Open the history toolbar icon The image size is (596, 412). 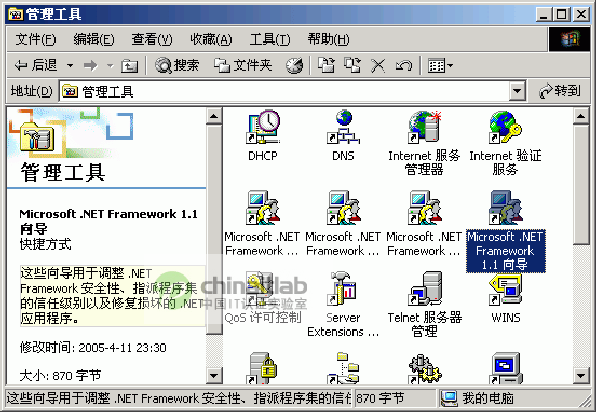click(295, 66)
